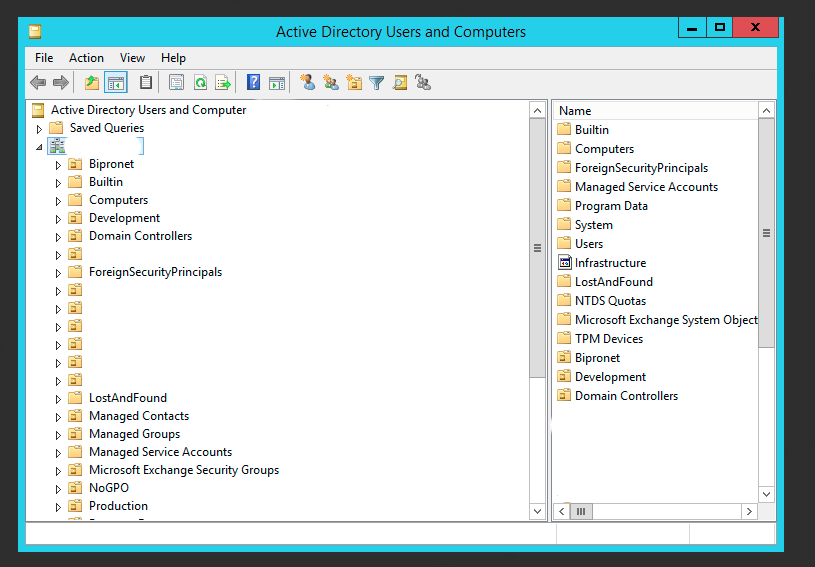This screenshot has height=567, width=815.
Task: Open the Action menu
Action: point(86,58)
